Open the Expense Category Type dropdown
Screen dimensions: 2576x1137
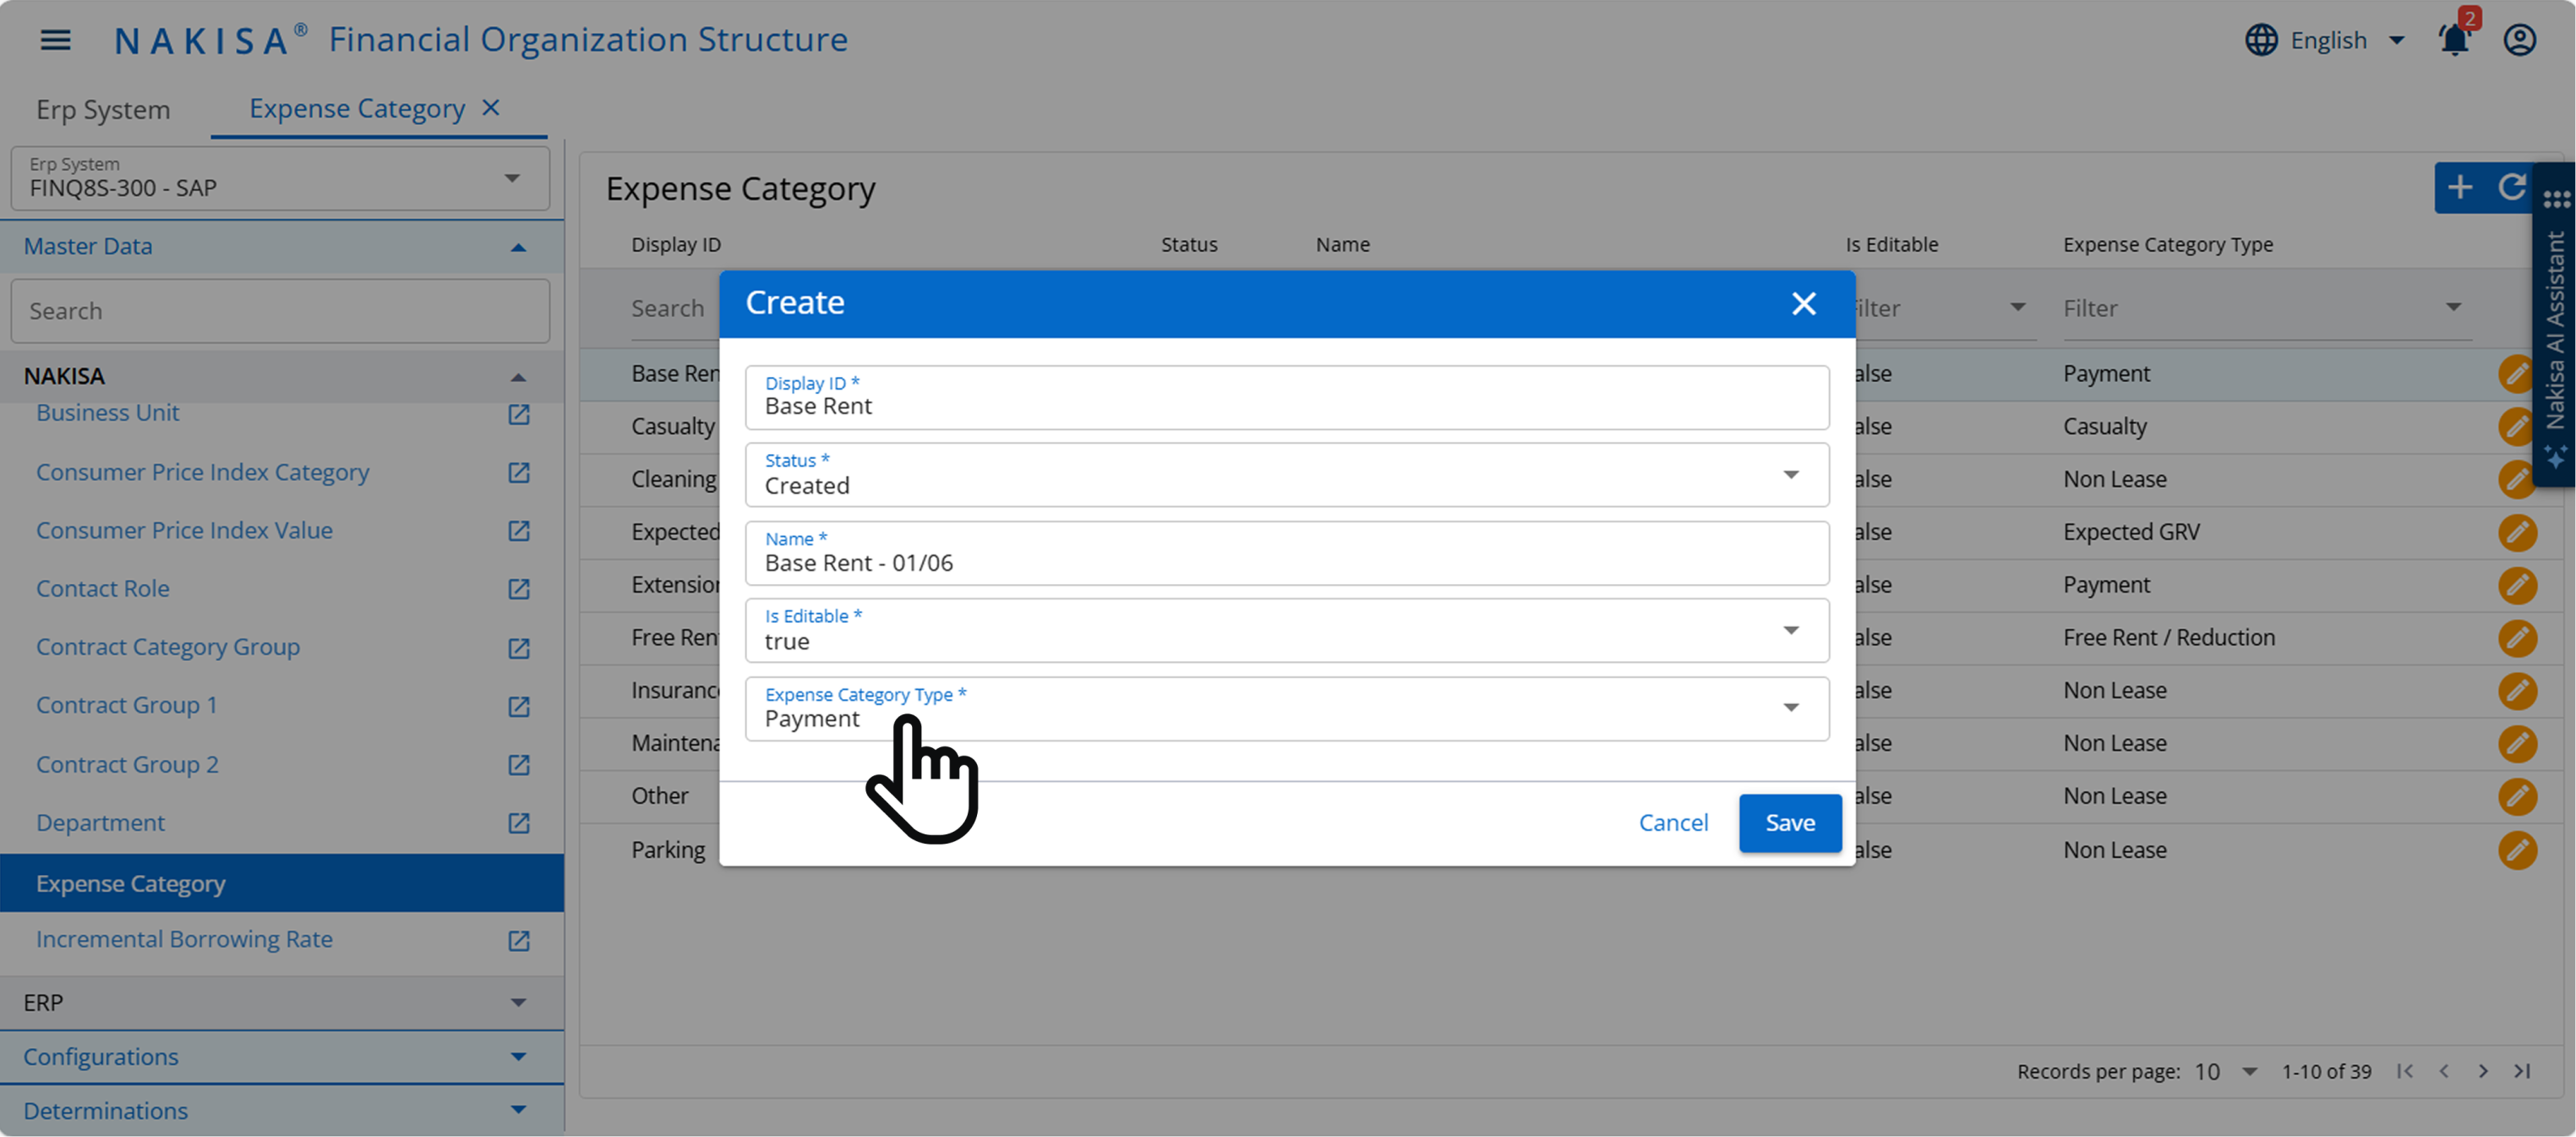click(1791, 708)
